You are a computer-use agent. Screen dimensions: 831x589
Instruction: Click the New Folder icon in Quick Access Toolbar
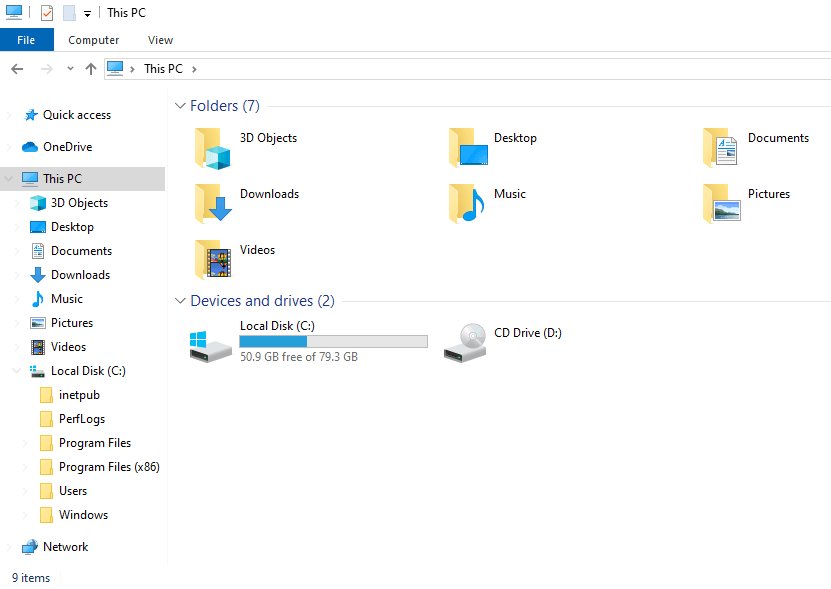68,12
